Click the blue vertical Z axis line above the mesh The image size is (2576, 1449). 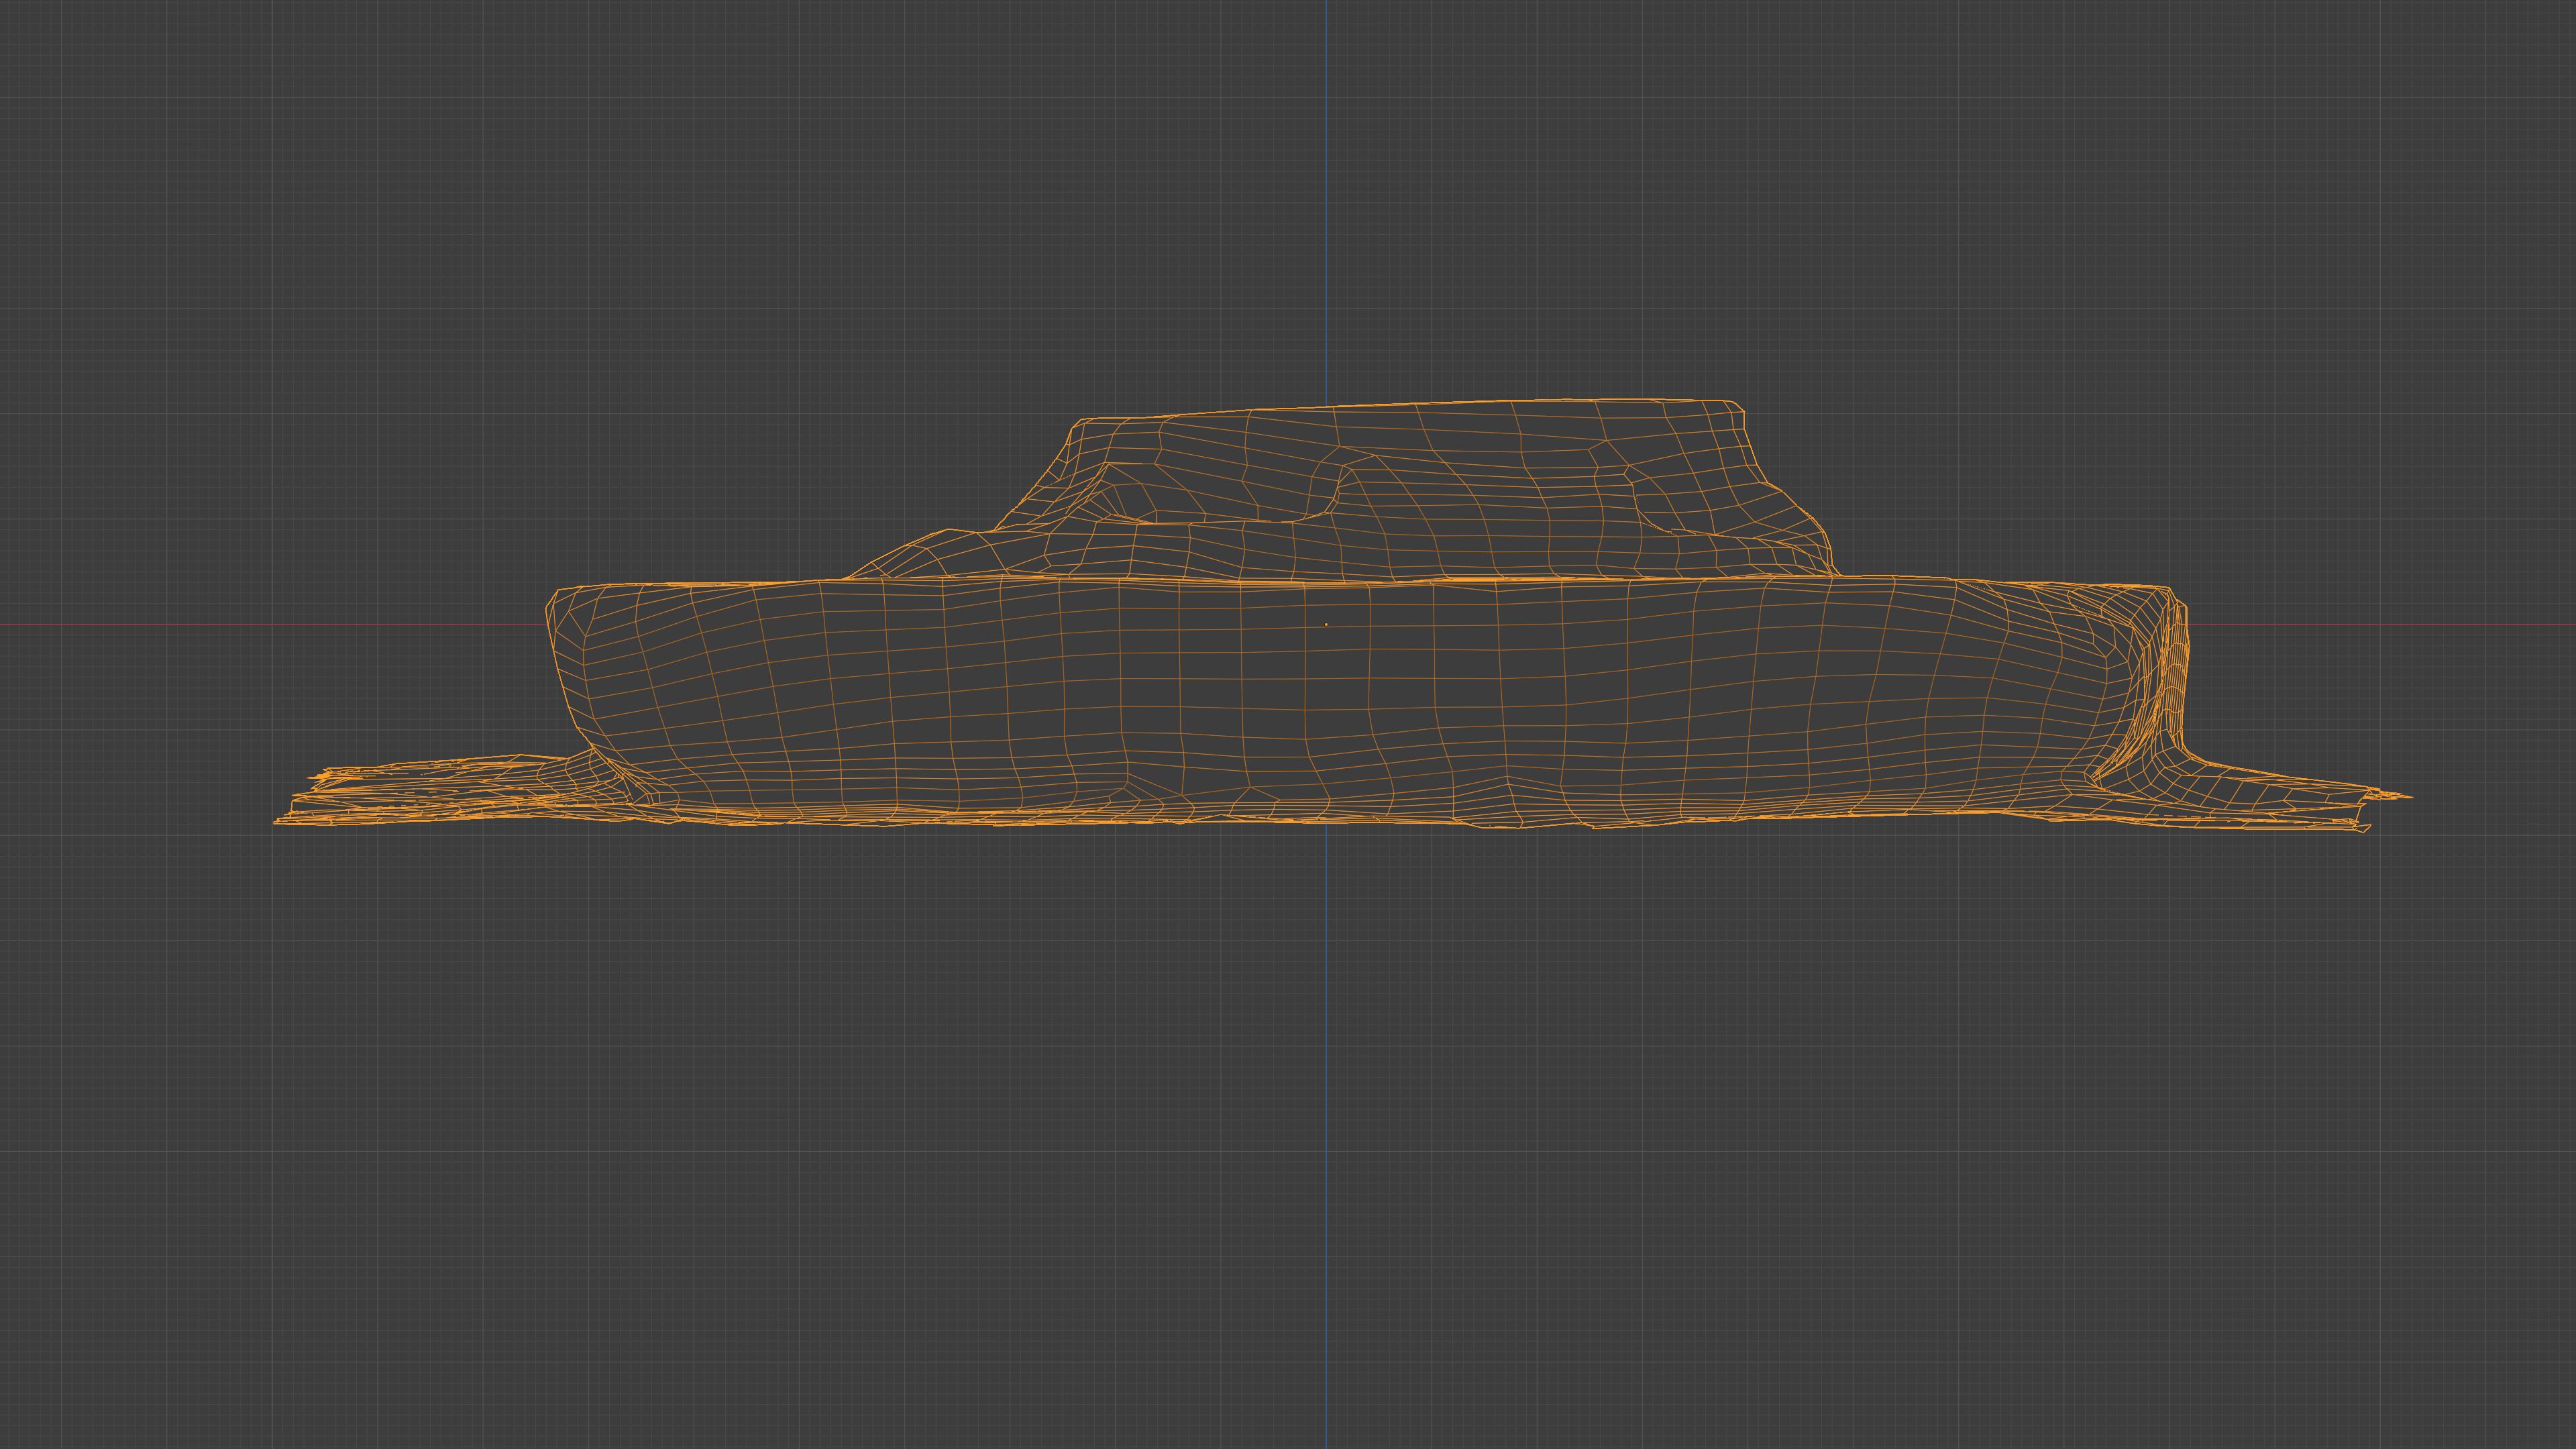(1326, 200)
